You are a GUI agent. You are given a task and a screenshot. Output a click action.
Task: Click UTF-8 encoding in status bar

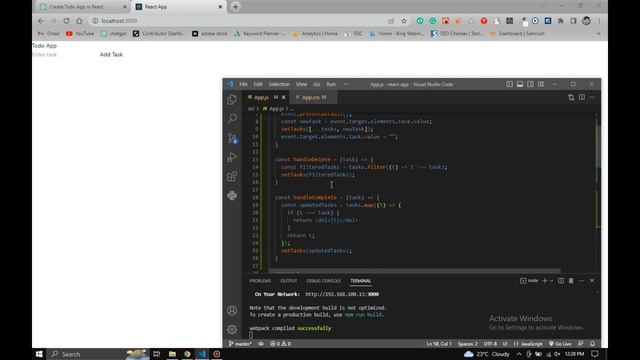click(x=490, y=344)
